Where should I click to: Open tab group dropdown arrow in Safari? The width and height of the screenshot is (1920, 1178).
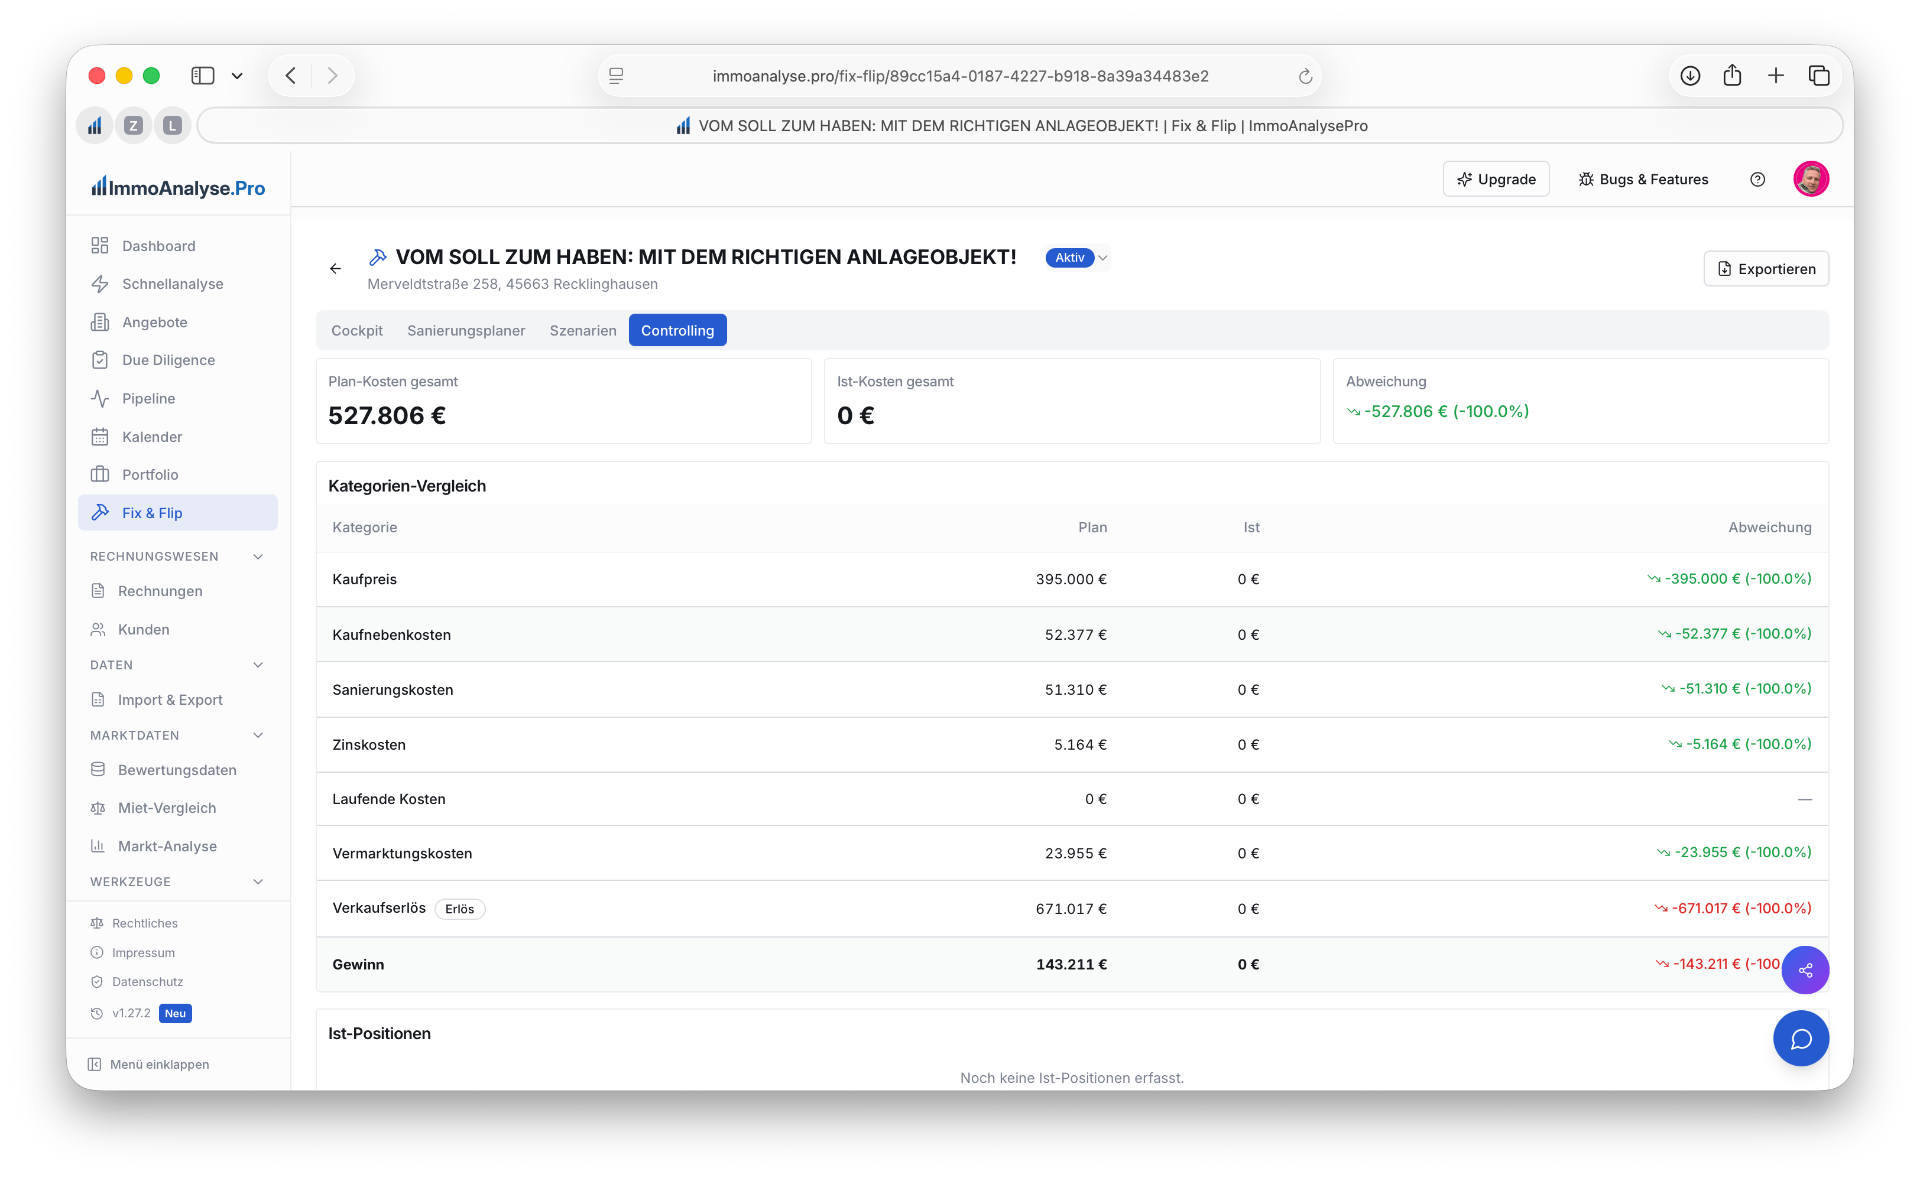pyautogui.click(x=237, y=76)
